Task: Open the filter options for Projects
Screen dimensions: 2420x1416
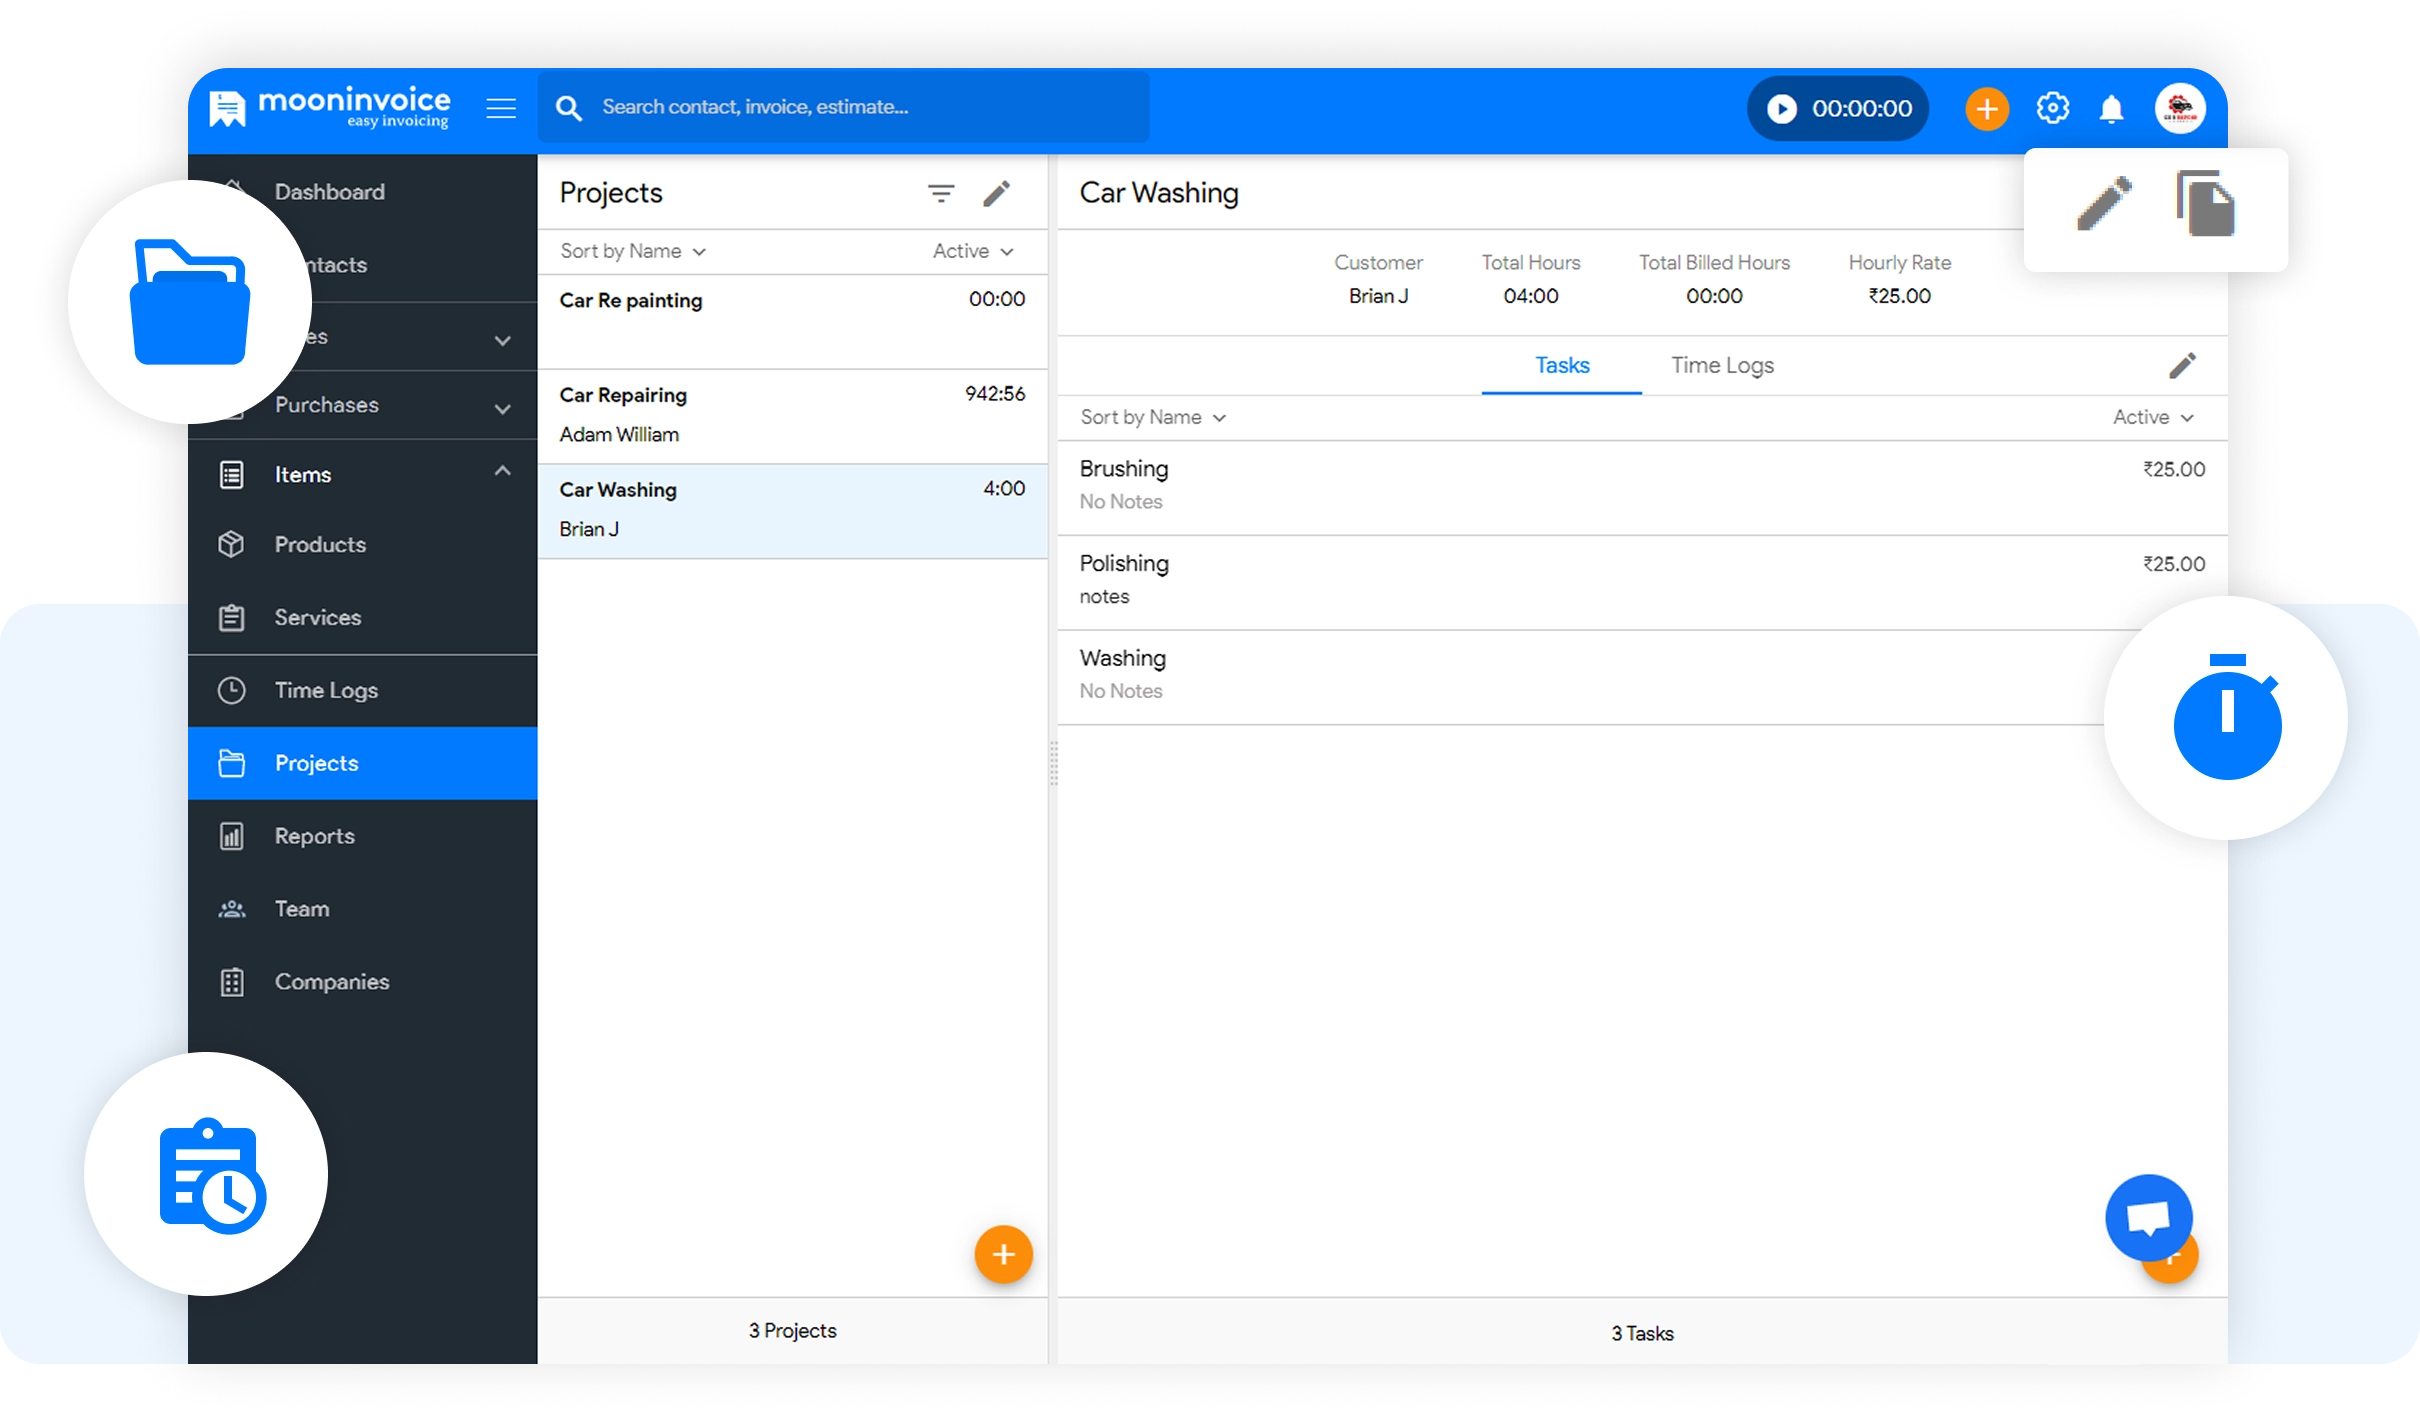Action: tap(941, 193)
